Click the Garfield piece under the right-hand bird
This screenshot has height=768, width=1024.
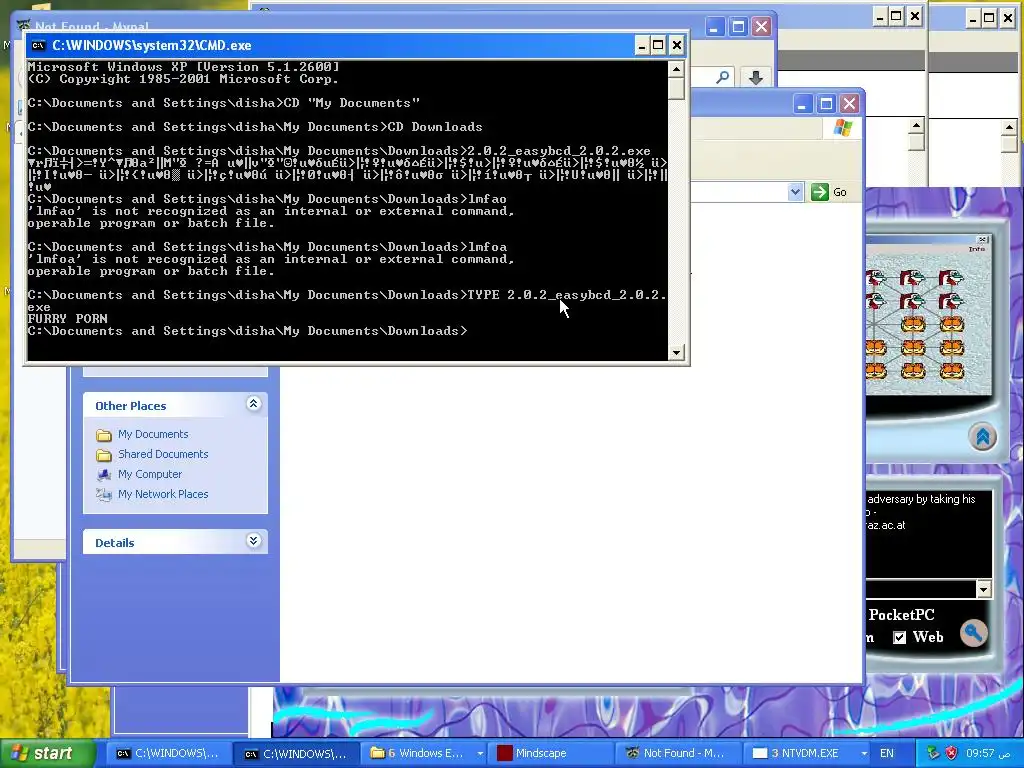(952, 324)
